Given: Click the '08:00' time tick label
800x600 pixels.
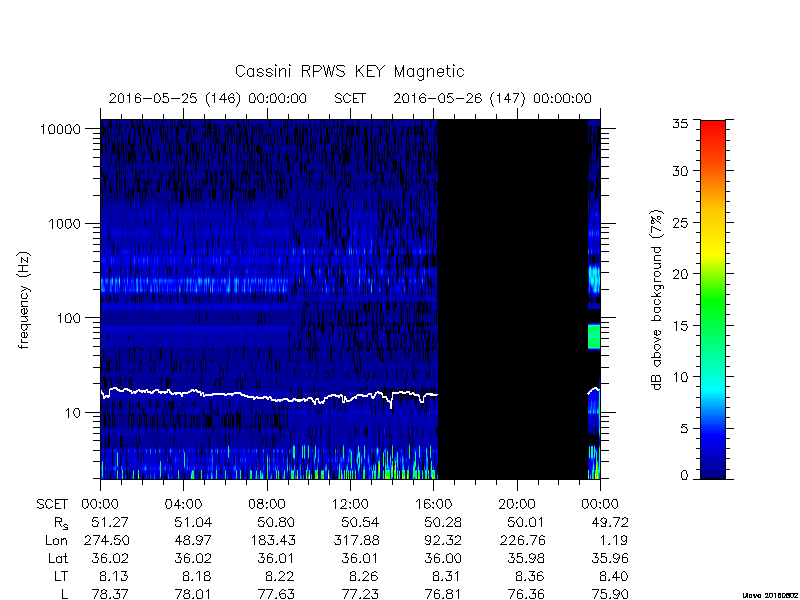Looking at the screenshot, I should click(x=267, y=505).
